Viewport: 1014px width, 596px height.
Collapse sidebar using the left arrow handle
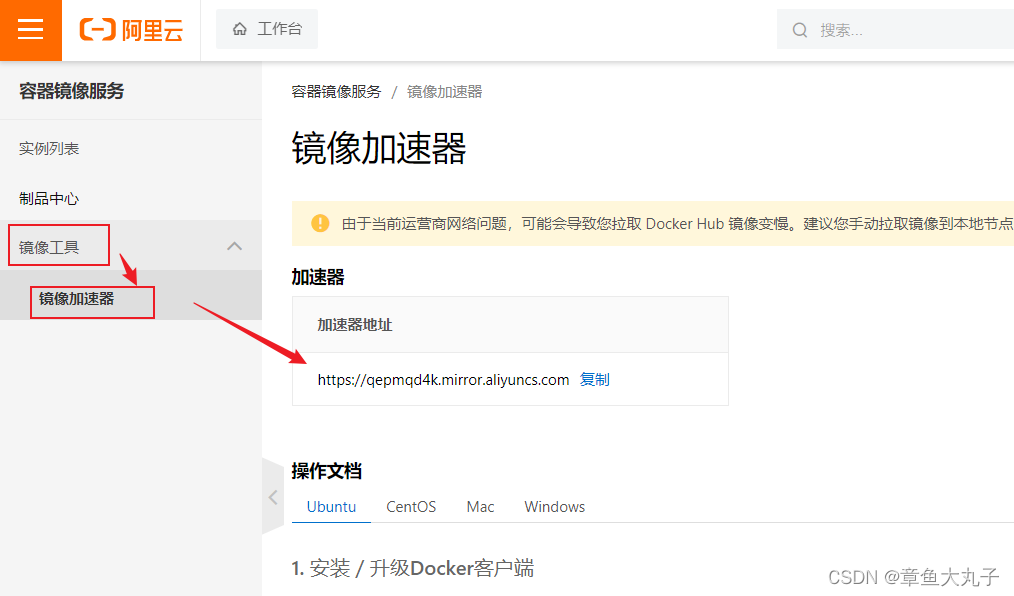coord(273,496)
